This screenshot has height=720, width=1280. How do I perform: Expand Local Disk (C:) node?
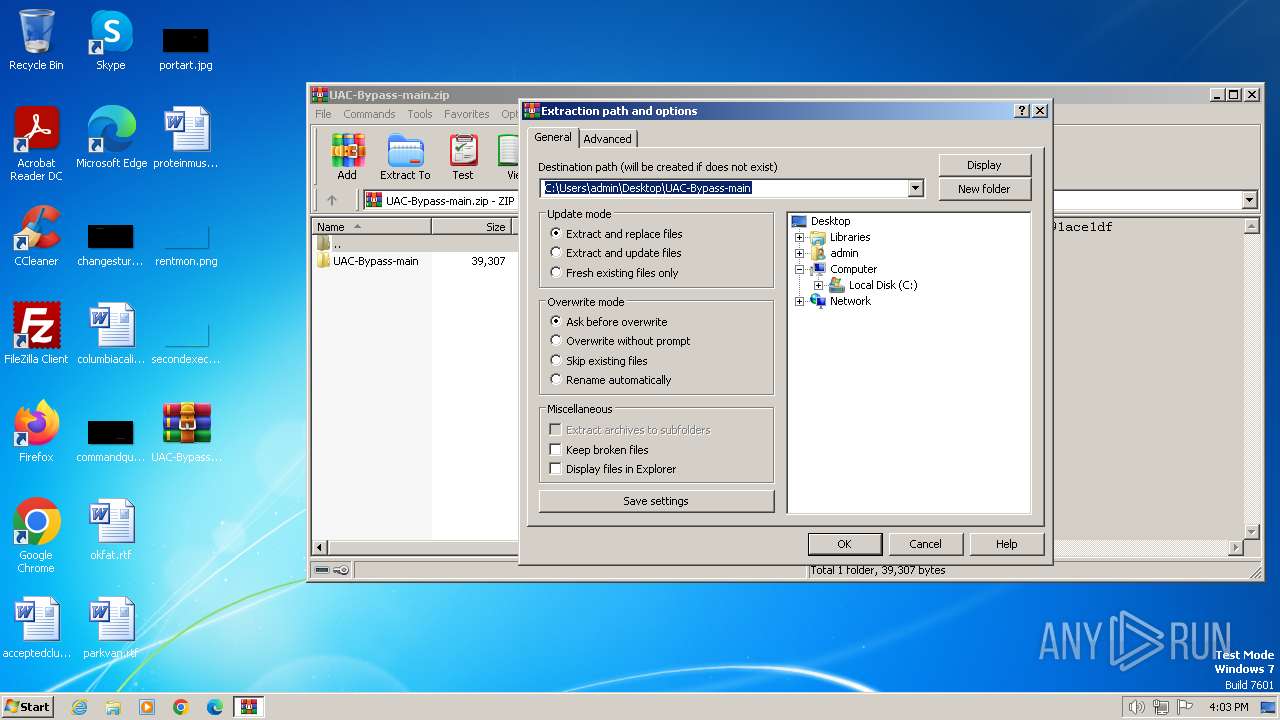818,285
